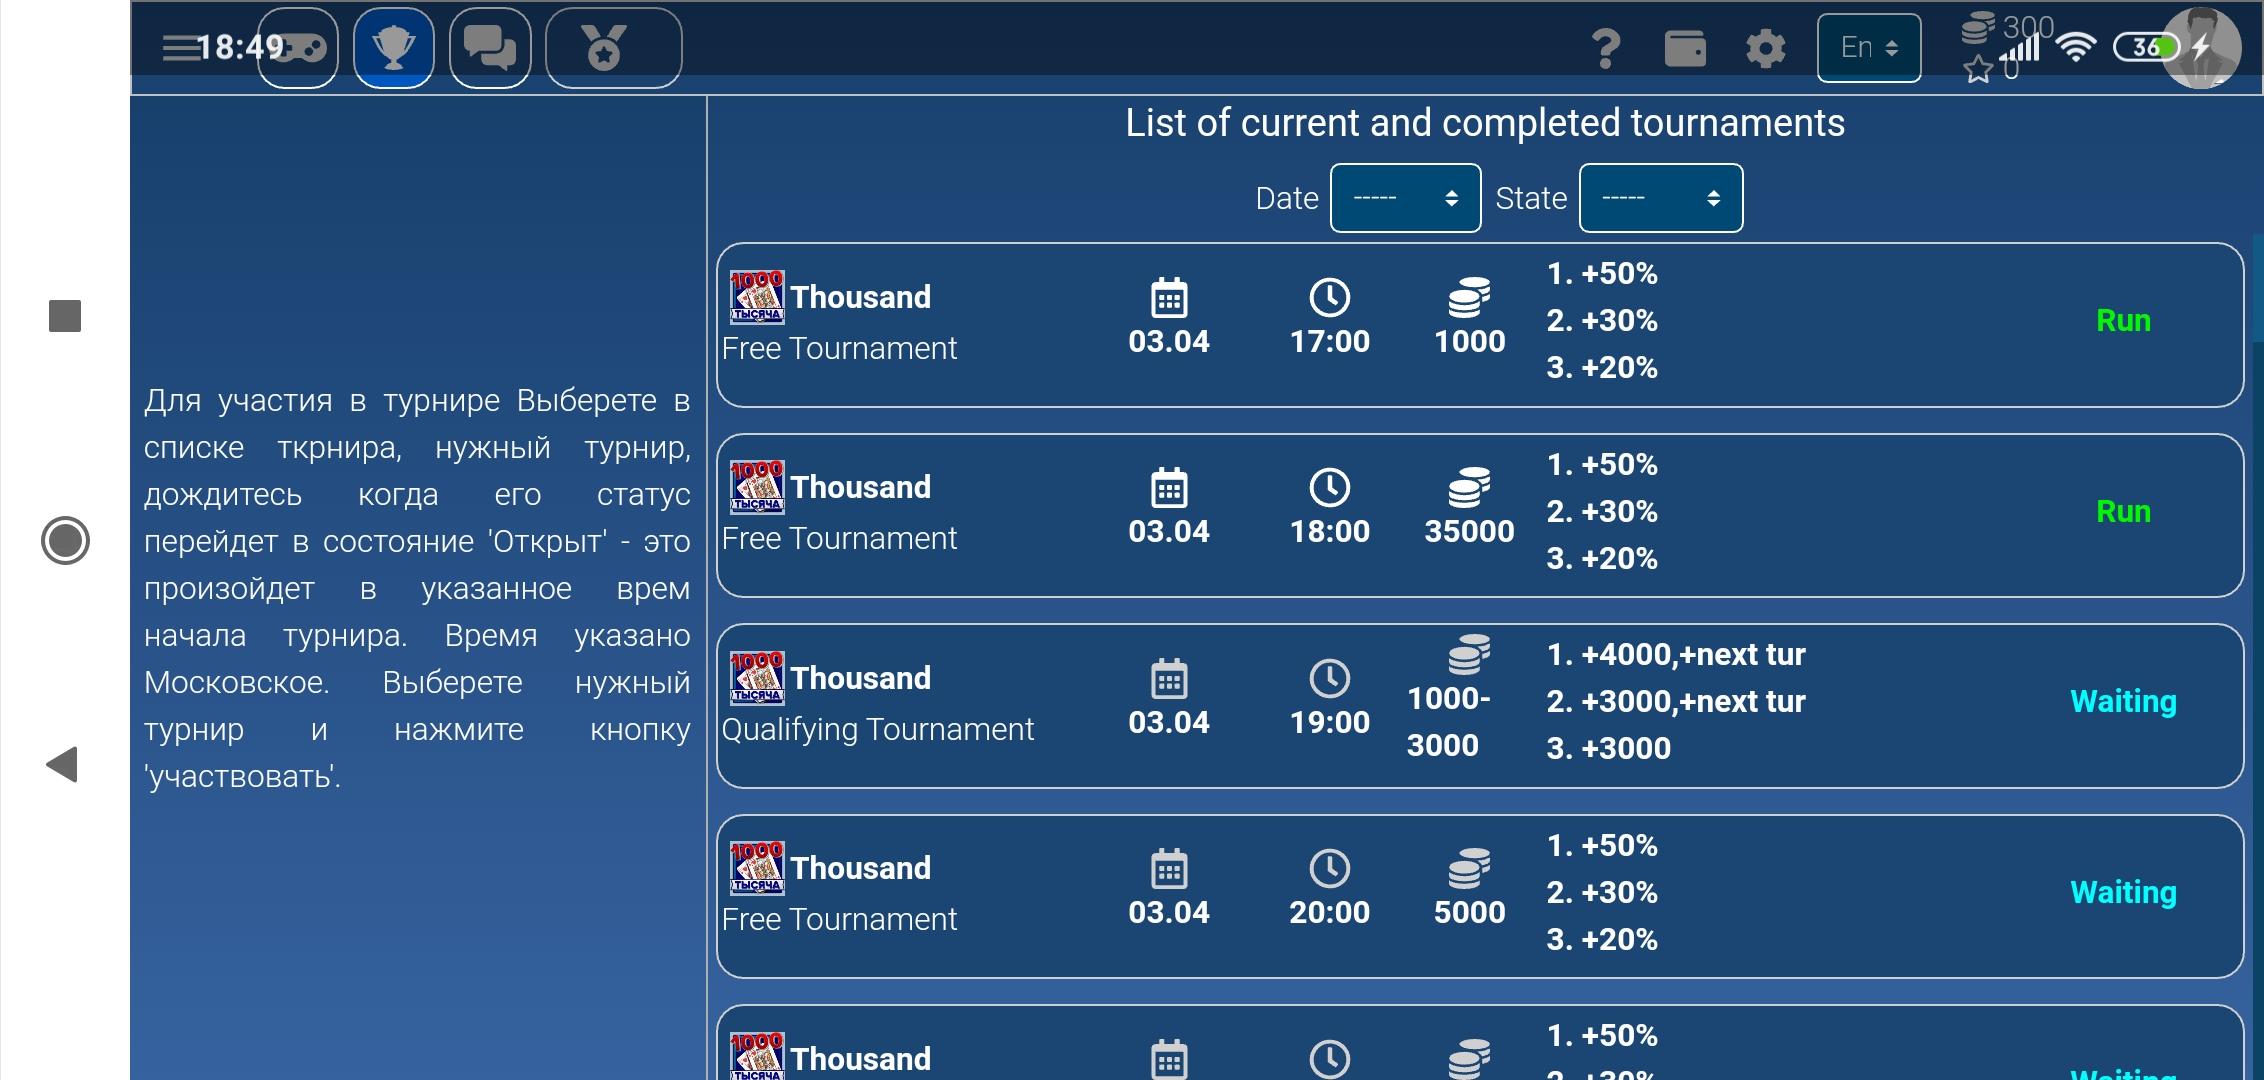Select language switcher En dropdown

pos(1868,46)
